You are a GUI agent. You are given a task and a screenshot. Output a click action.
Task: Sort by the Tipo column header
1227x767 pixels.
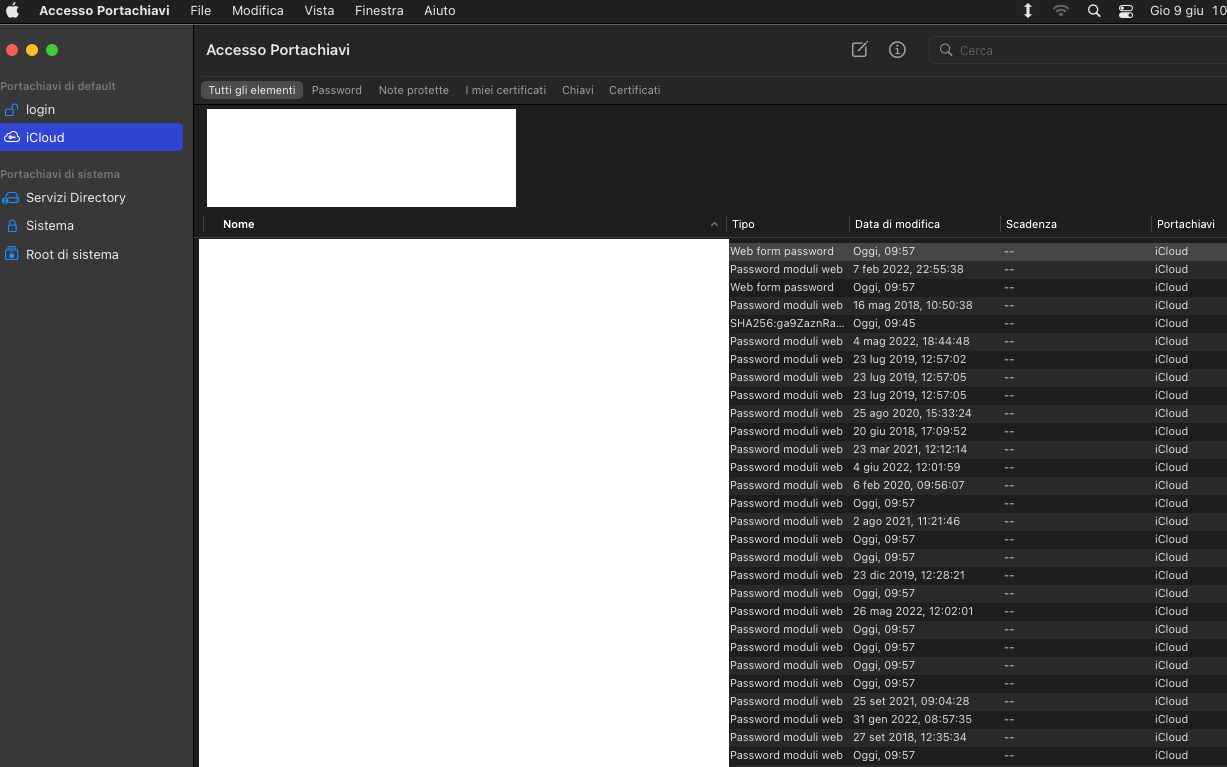[x=743, y=224]
